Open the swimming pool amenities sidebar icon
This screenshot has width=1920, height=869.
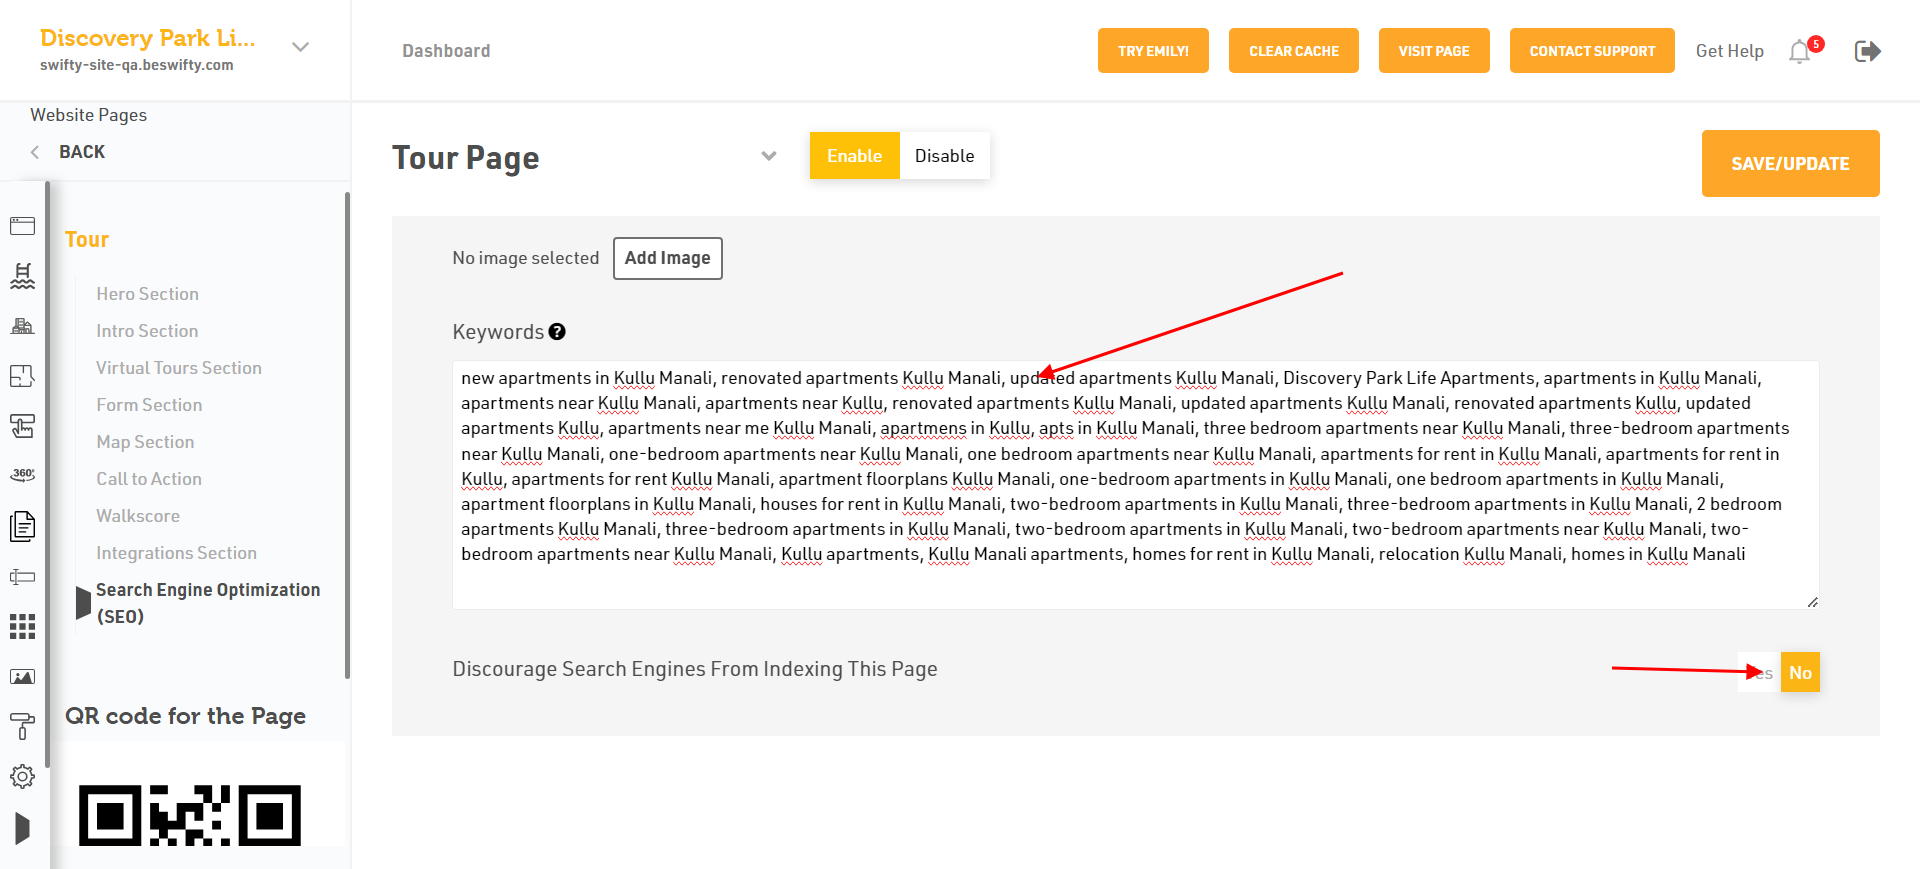point(22,276)
